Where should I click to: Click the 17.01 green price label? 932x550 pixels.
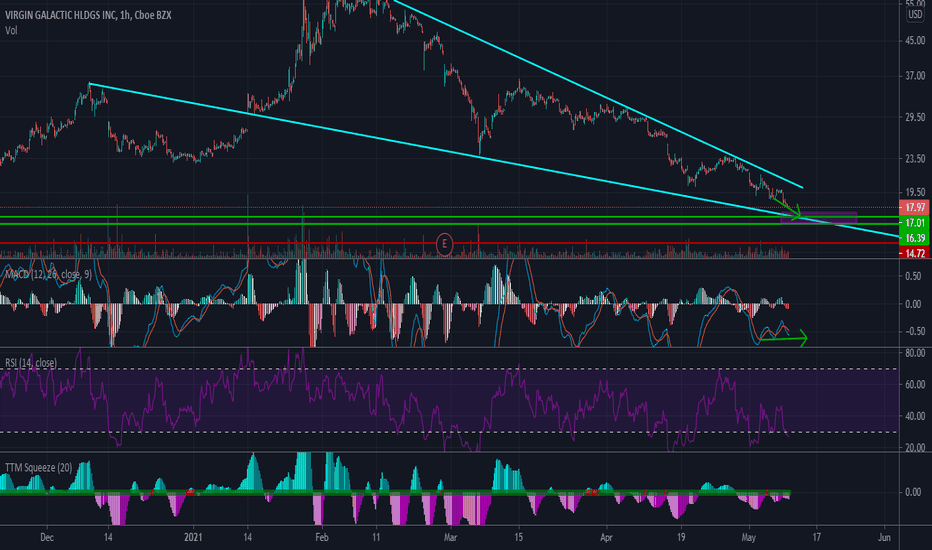915,223
